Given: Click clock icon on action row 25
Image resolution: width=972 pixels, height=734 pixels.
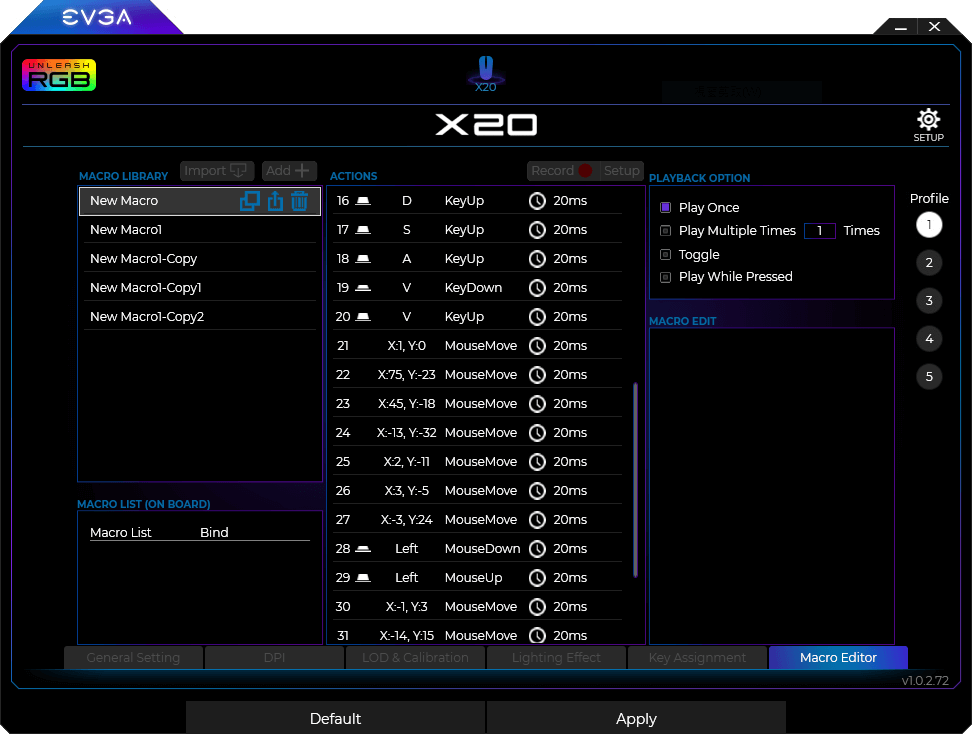Looking at the screenshot, I should 537,462.
